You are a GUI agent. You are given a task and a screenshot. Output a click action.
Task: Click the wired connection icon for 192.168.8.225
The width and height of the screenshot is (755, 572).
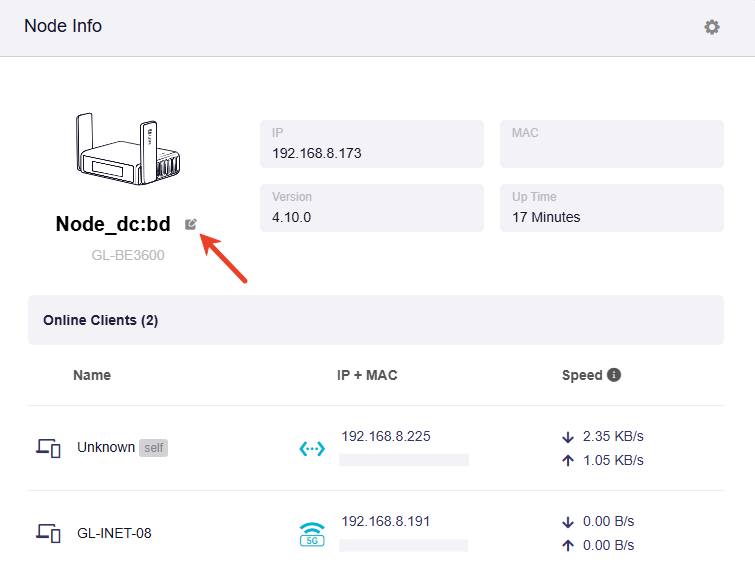coord(312,449)
